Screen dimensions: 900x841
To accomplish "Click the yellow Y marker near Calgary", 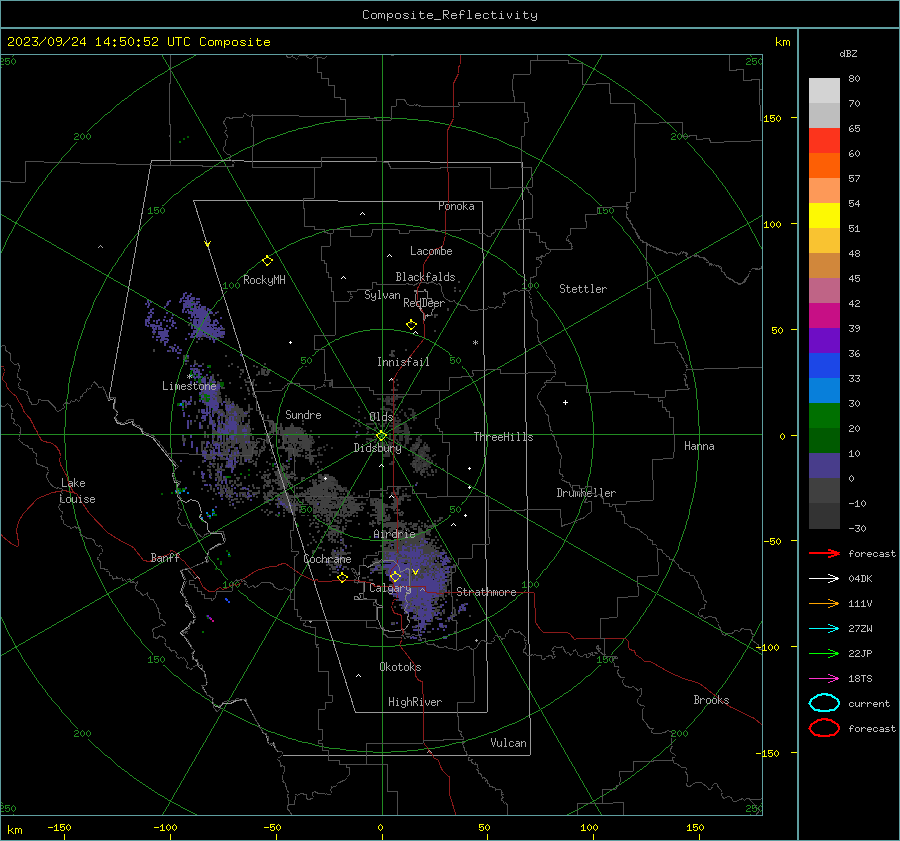I will (x=416, y=572).
